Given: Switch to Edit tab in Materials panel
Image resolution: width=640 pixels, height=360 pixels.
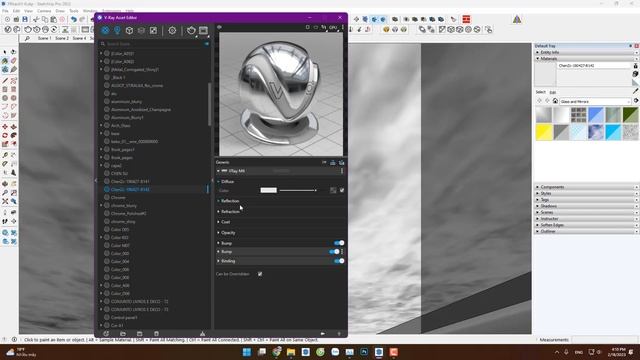Looking at the screenshot, I should [x=553, y=92].
